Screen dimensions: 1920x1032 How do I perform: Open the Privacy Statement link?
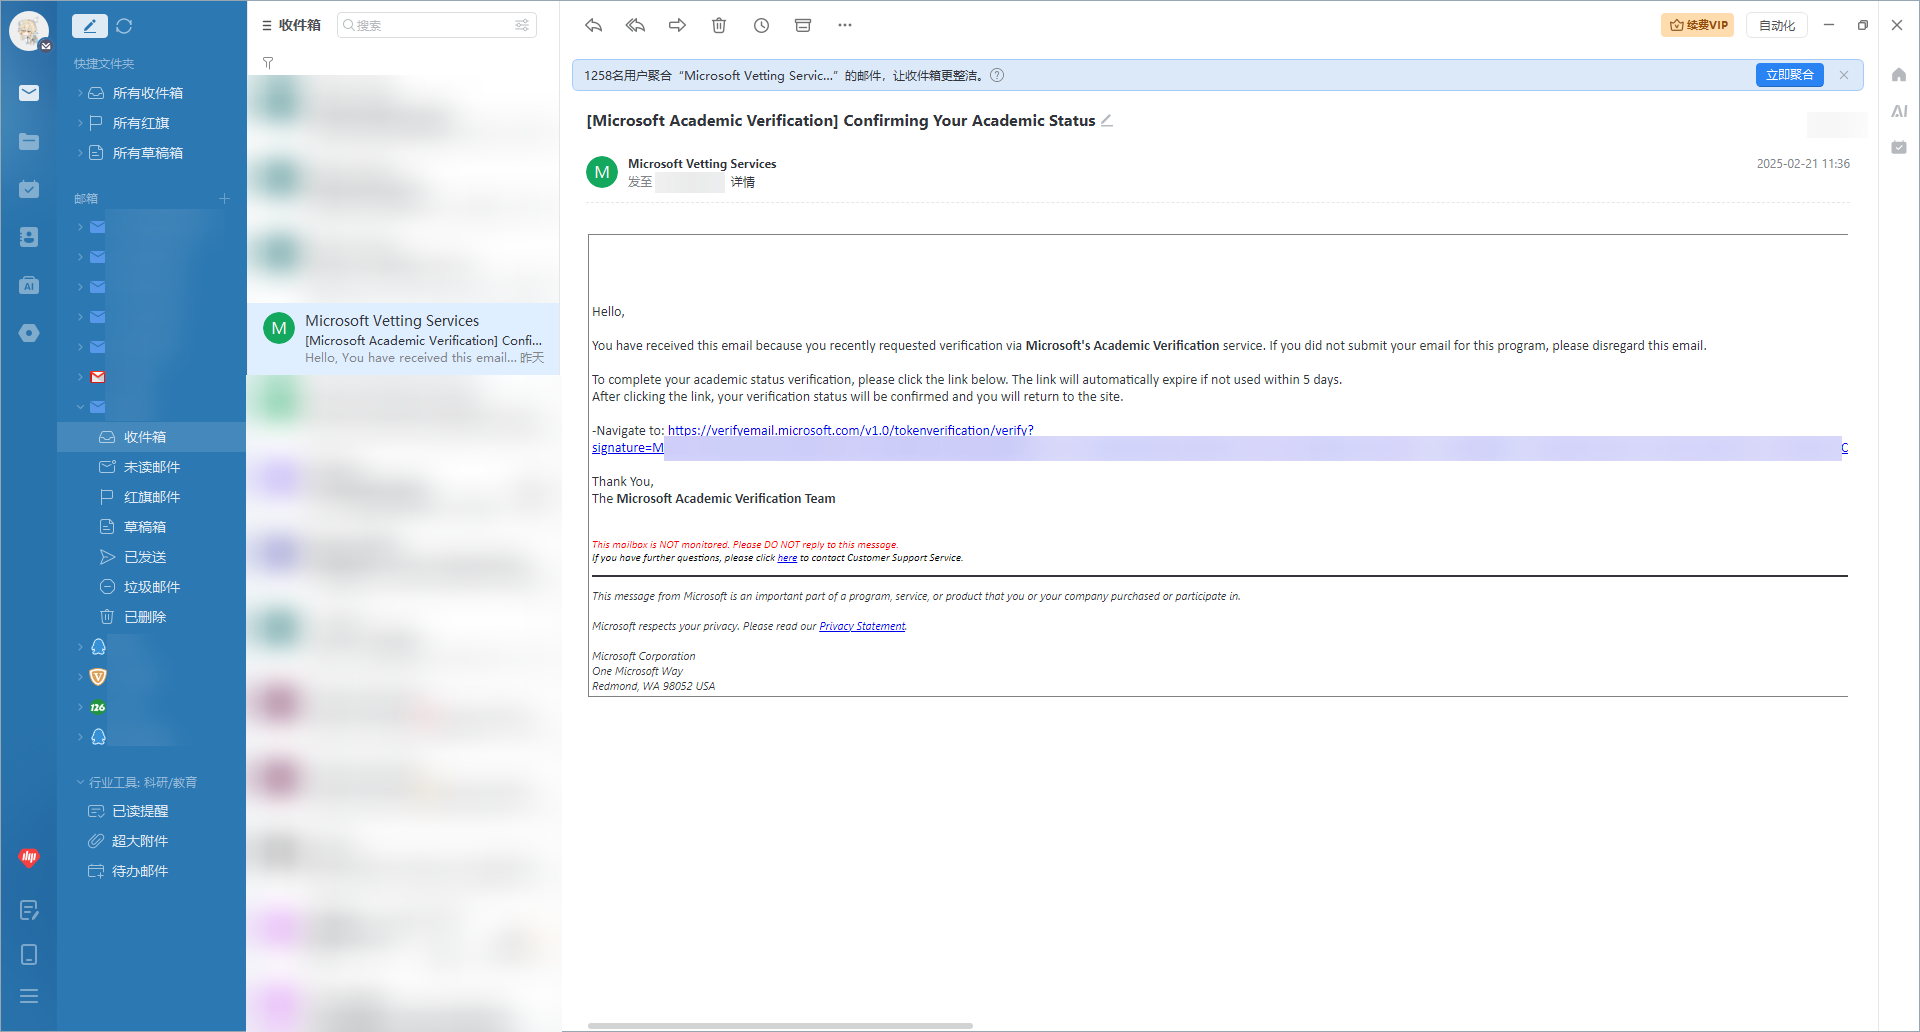862,626
